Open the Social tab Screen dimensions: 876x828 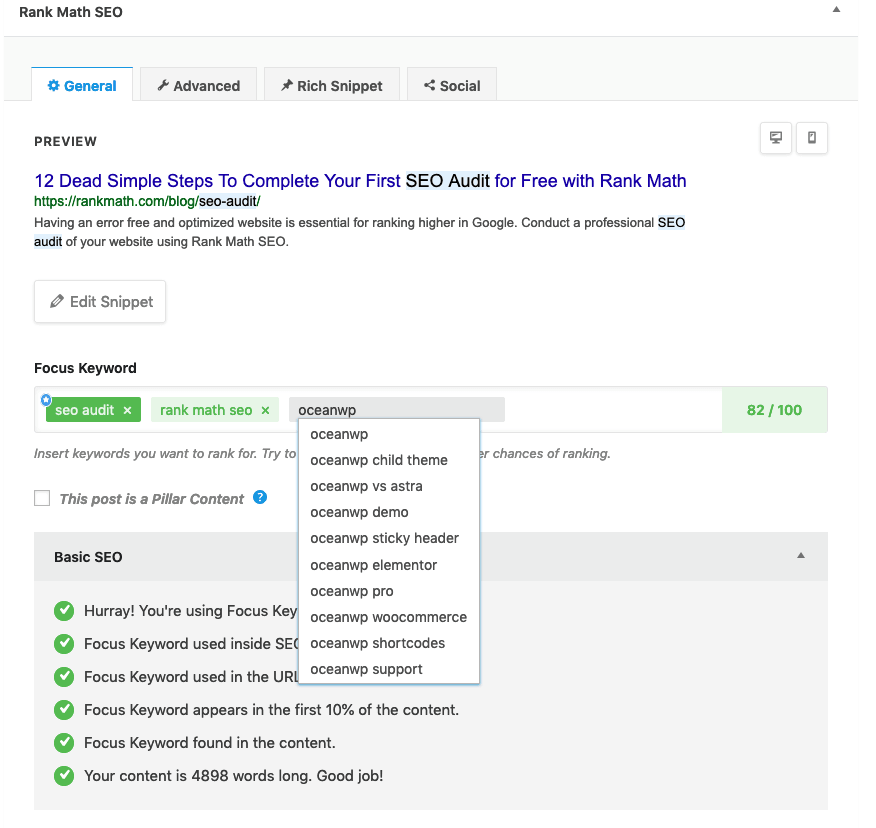[452, 85]
